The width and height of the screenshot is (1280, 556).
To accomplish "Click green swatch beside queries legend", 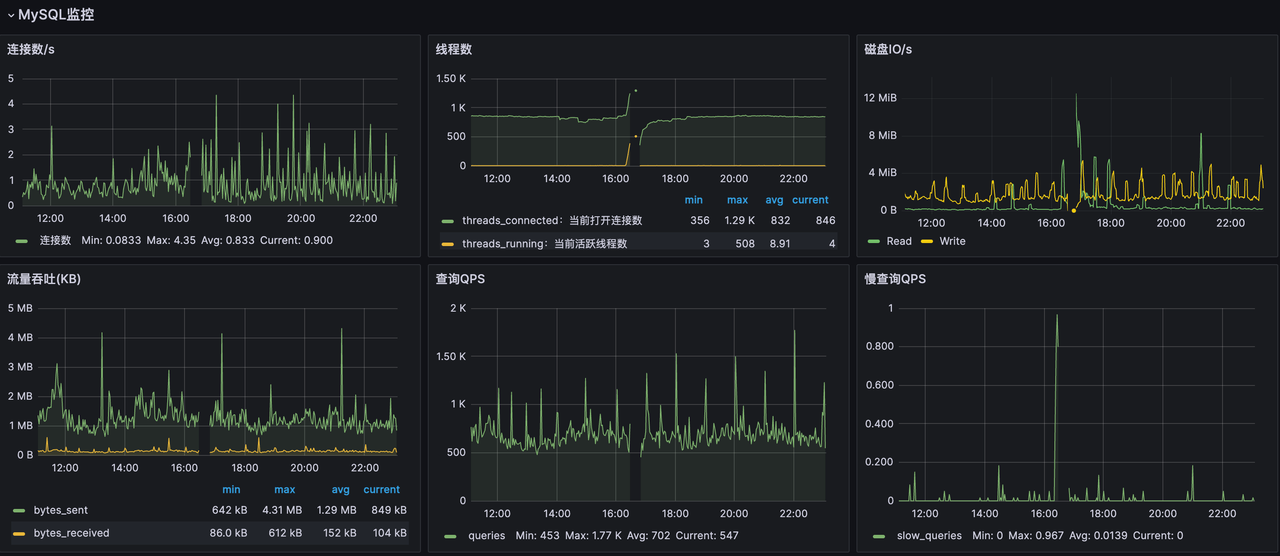I will click(x=450, y=536).
